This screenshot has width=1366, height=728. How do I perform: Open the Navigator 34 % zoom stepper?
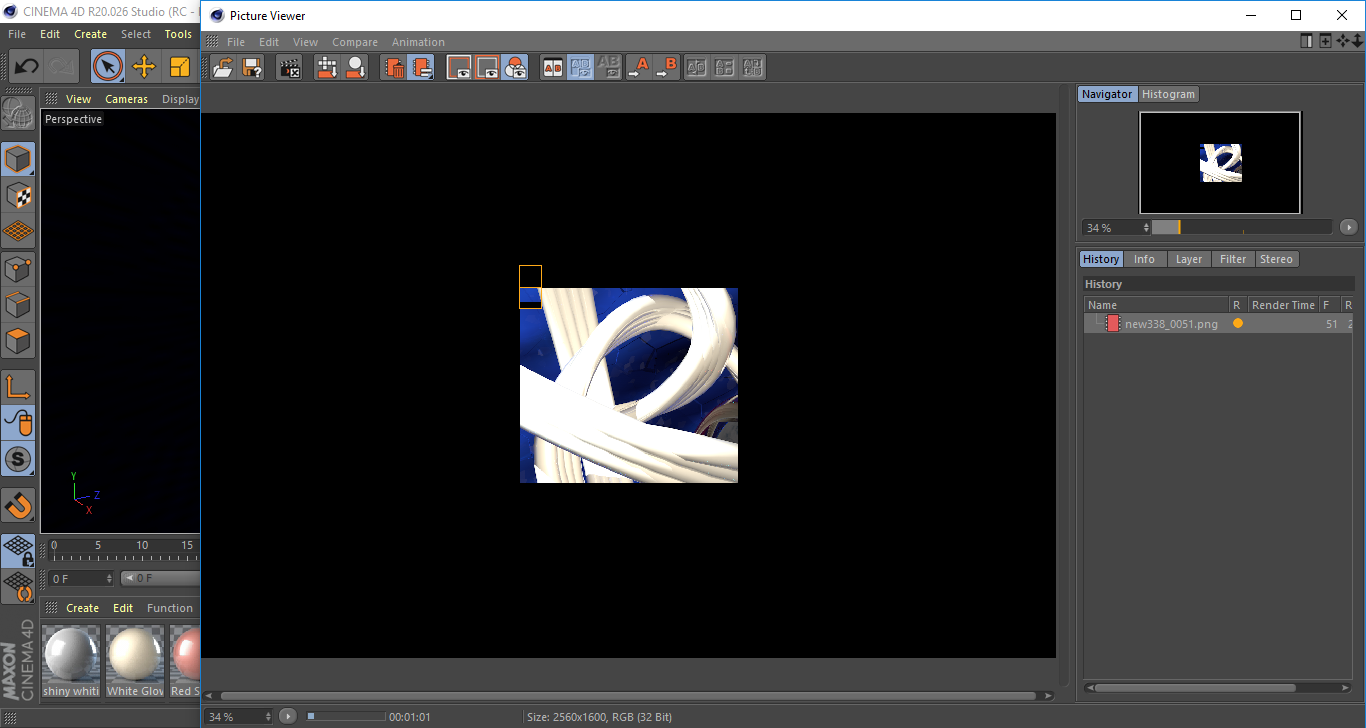[1146, 228]
